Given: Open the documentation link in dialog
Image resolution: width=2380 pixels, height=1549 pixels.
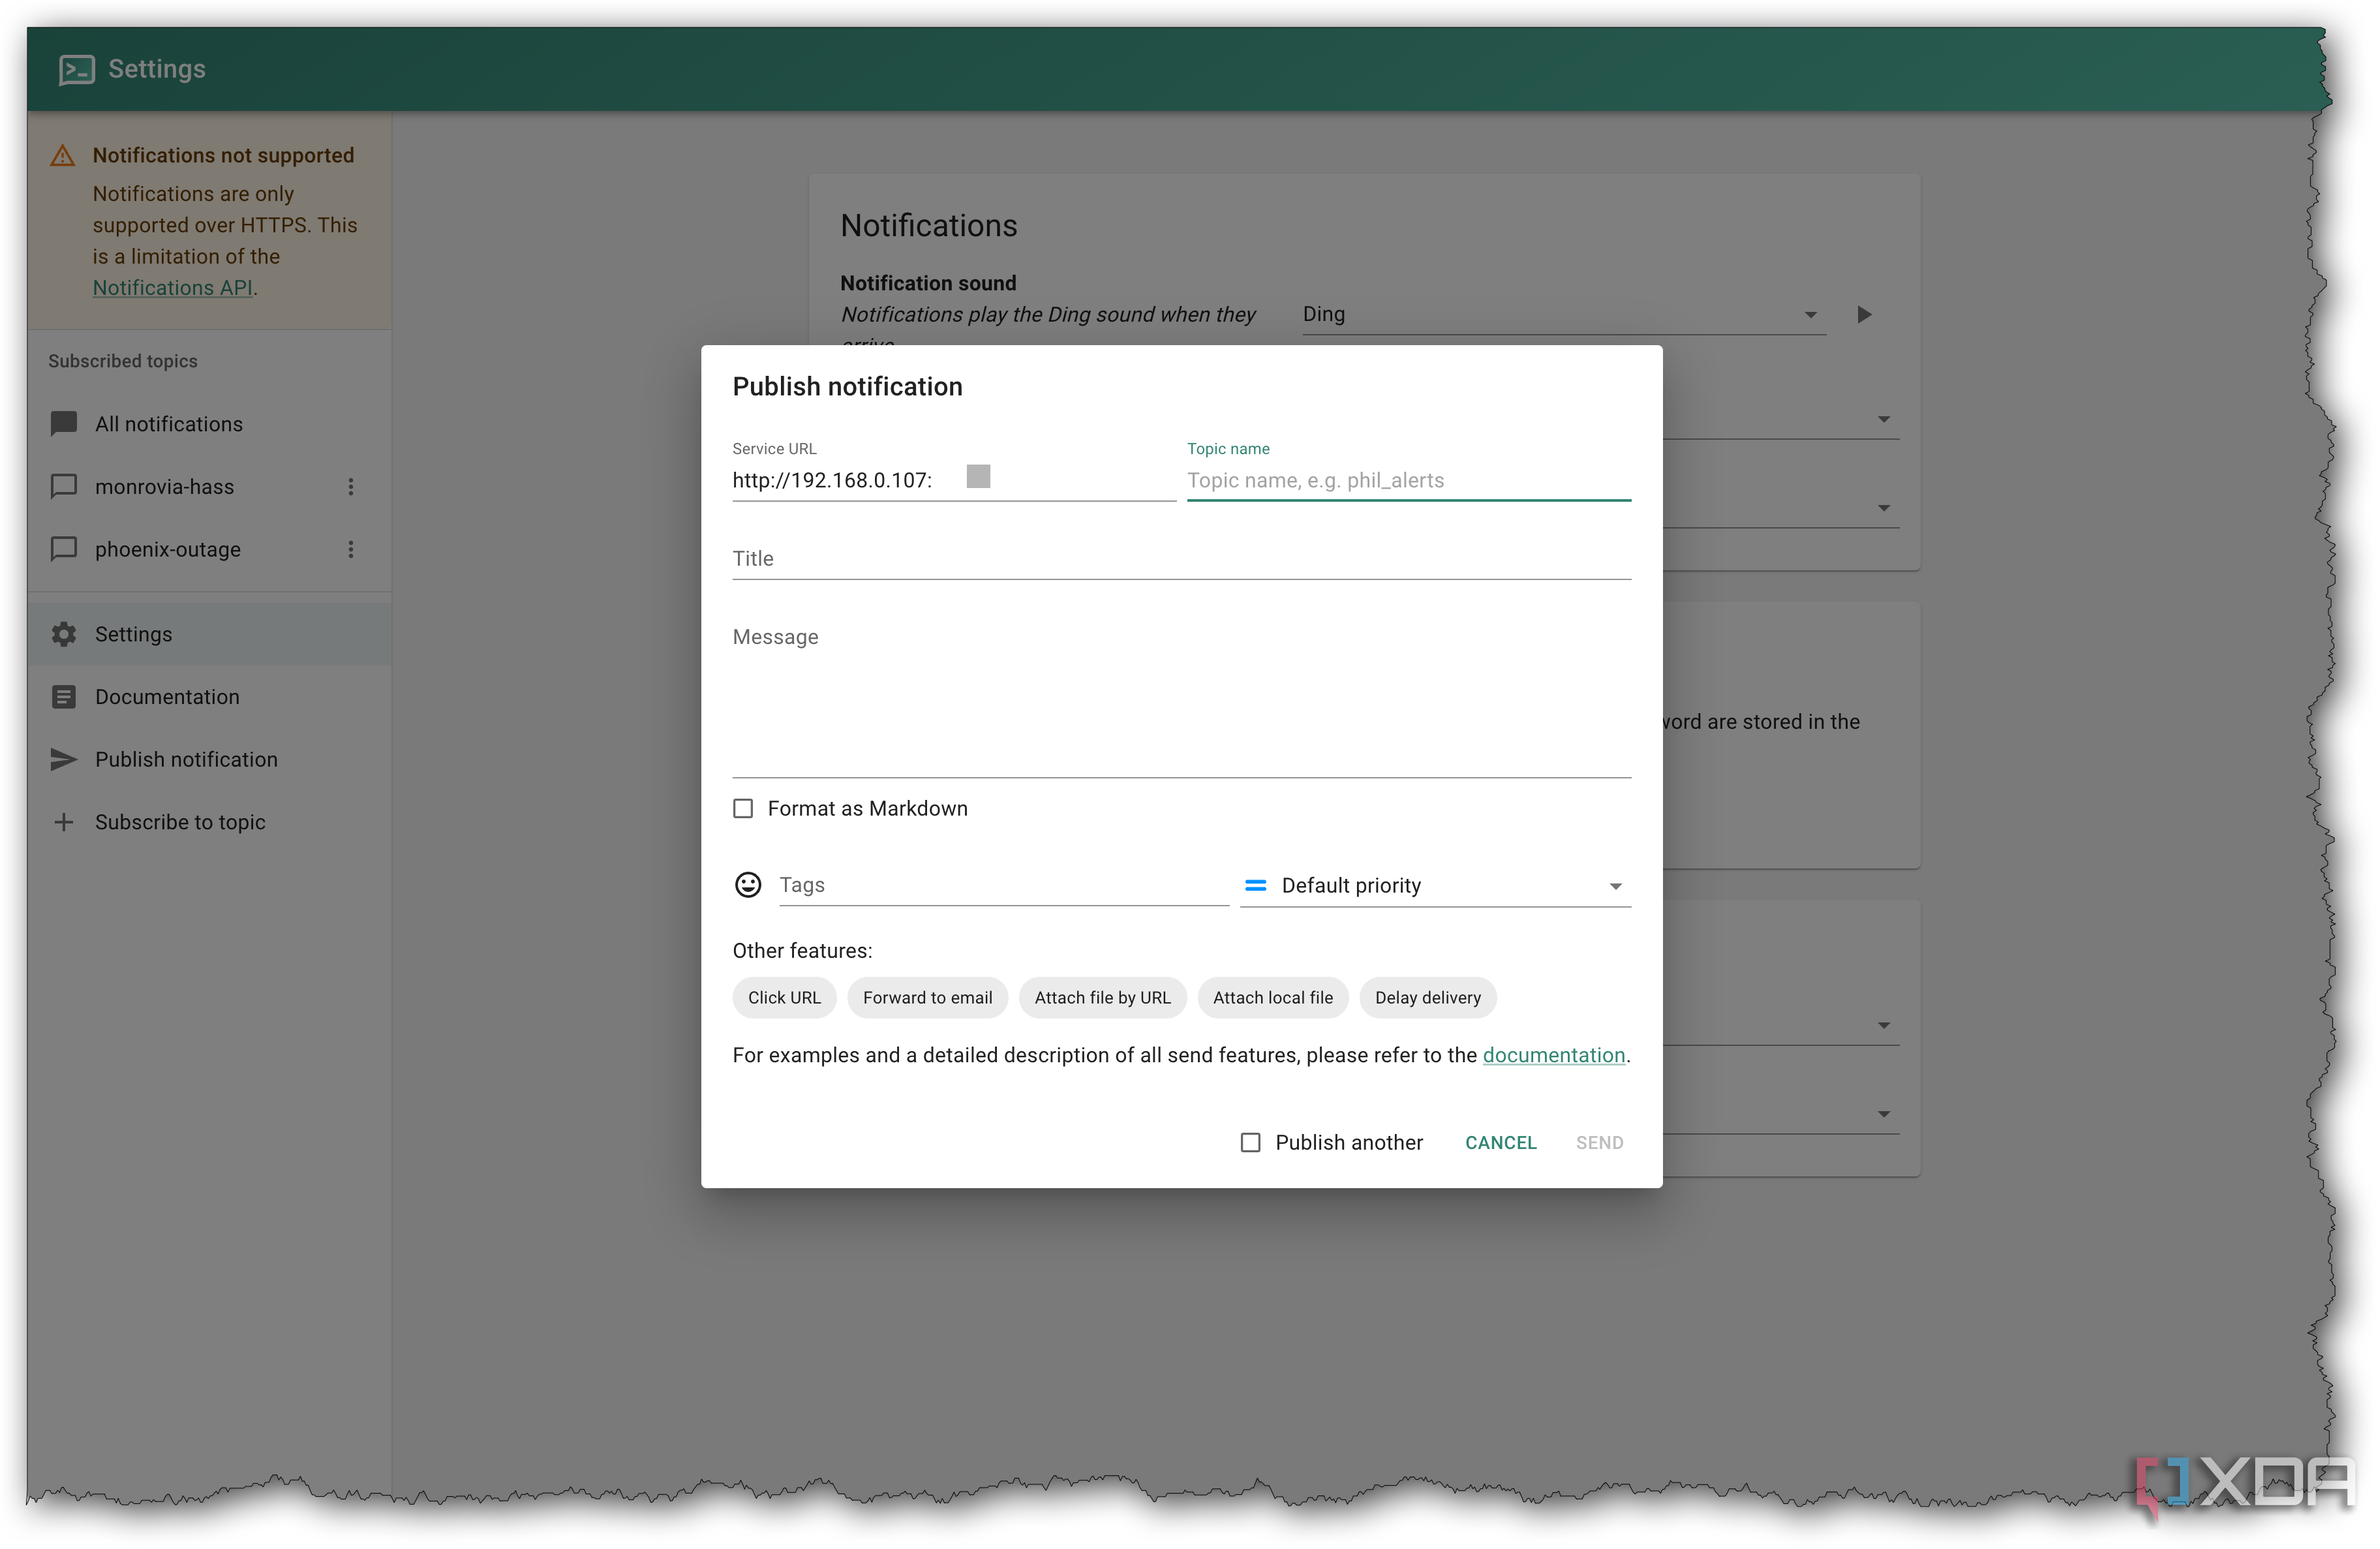Looking at the screenshot, I should [1554, 1056].
